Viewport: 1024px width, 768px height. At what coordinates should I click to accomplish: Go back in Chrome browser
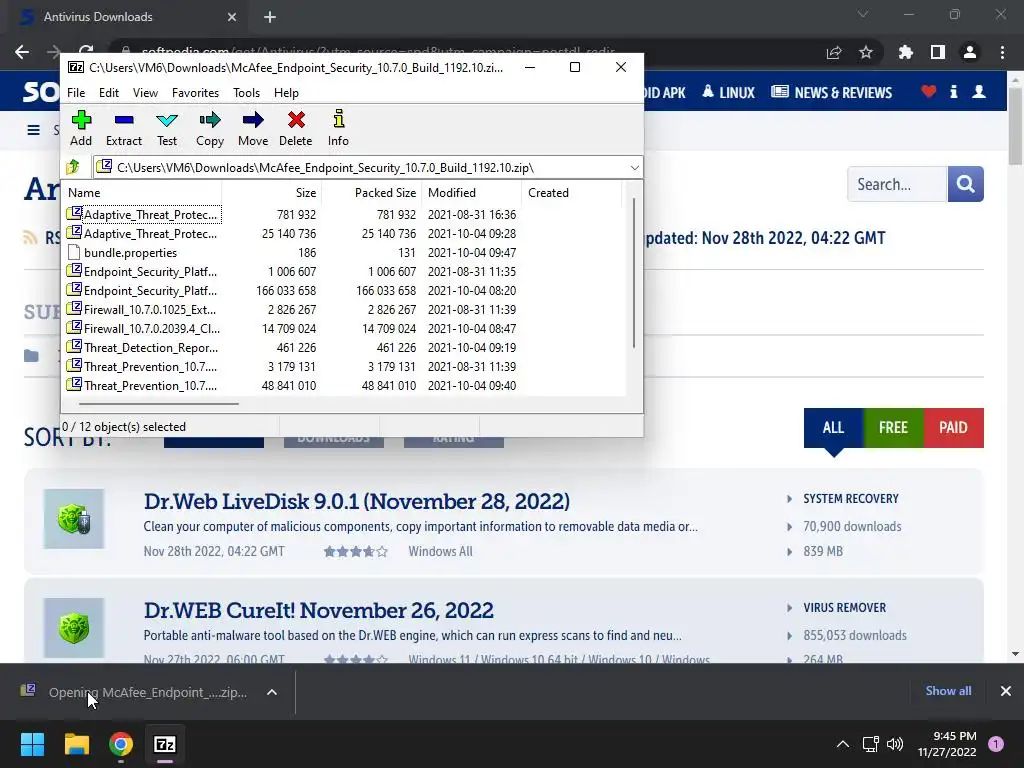(x=22, y=52)
